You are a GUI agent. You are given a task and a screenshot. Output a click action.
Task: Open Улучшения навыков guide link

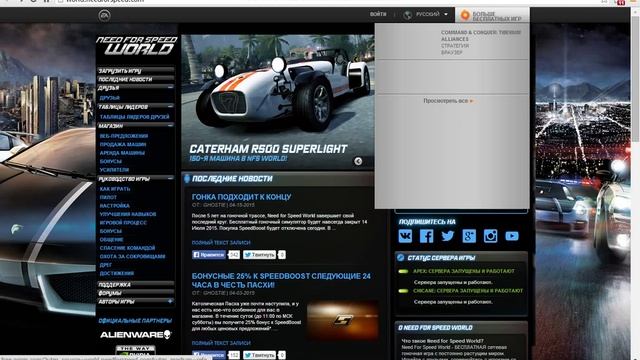tap(128, 214)
